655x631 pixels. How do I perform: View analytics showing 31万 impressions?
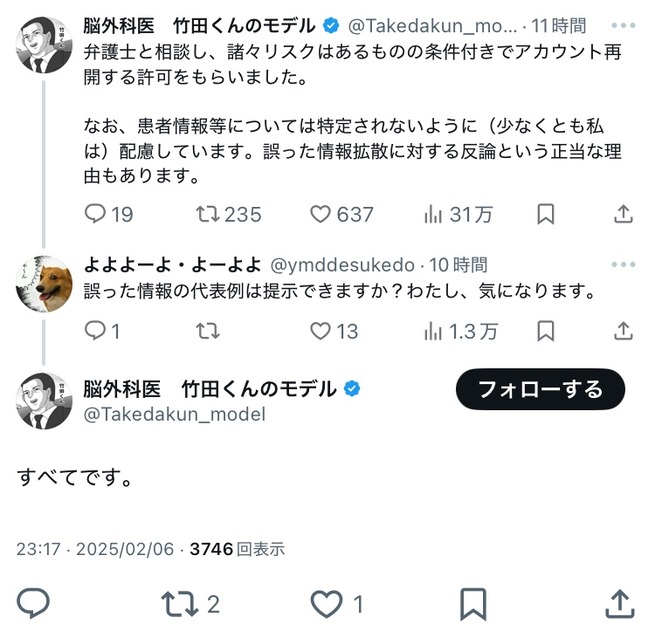[458, 214]
